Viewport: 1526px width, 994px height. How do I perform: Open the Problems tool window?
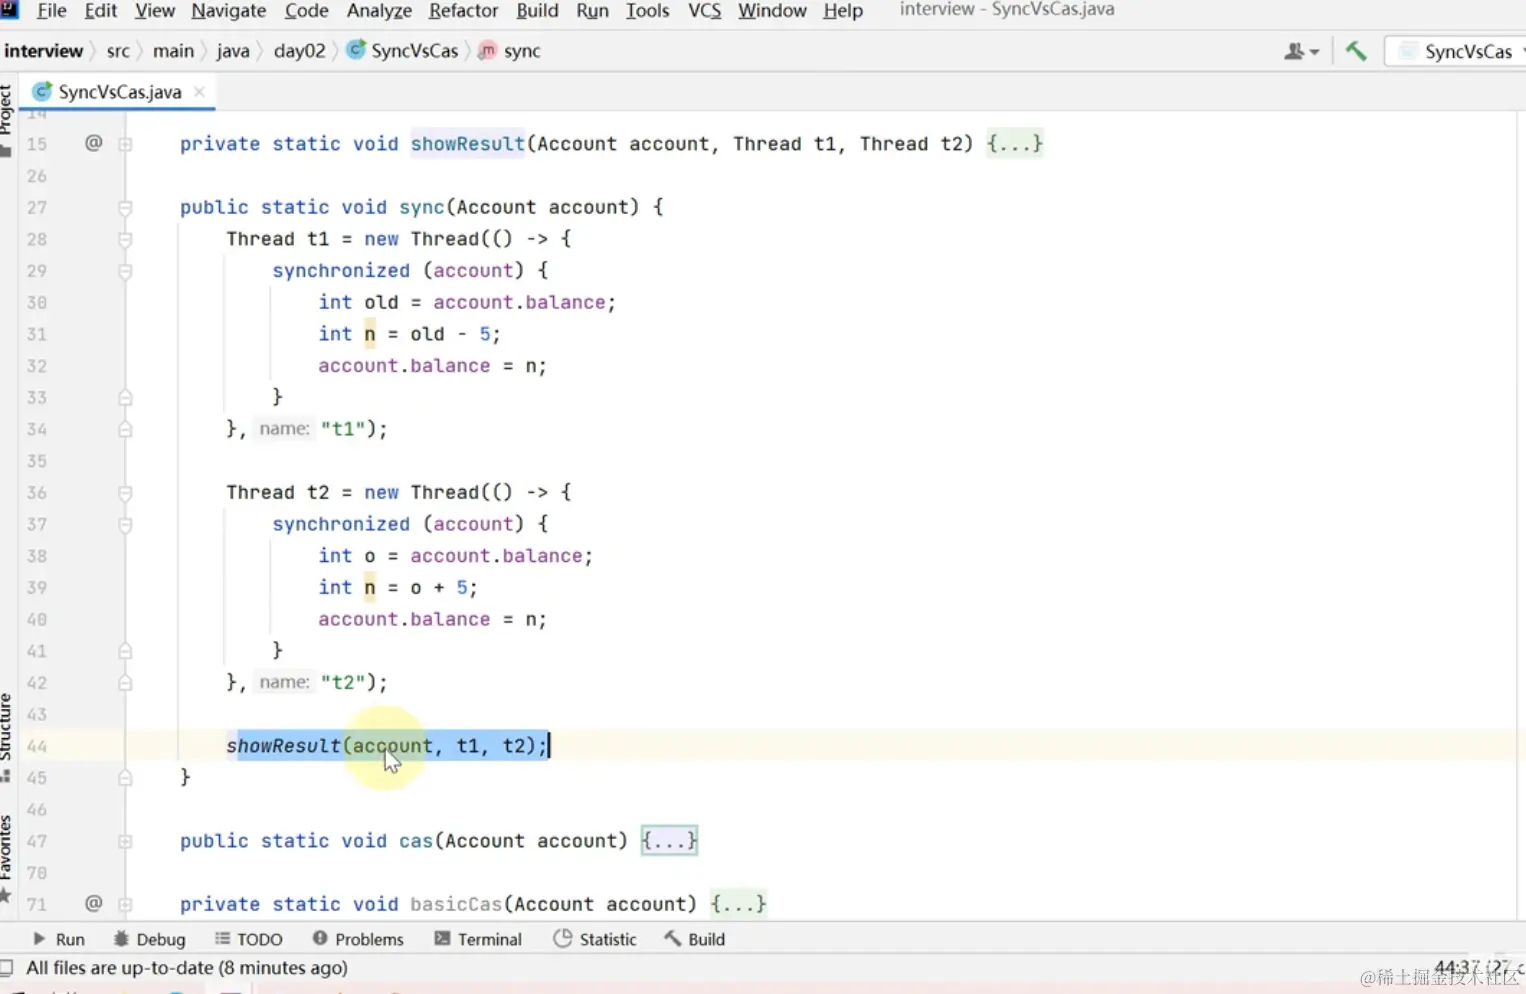358,939
